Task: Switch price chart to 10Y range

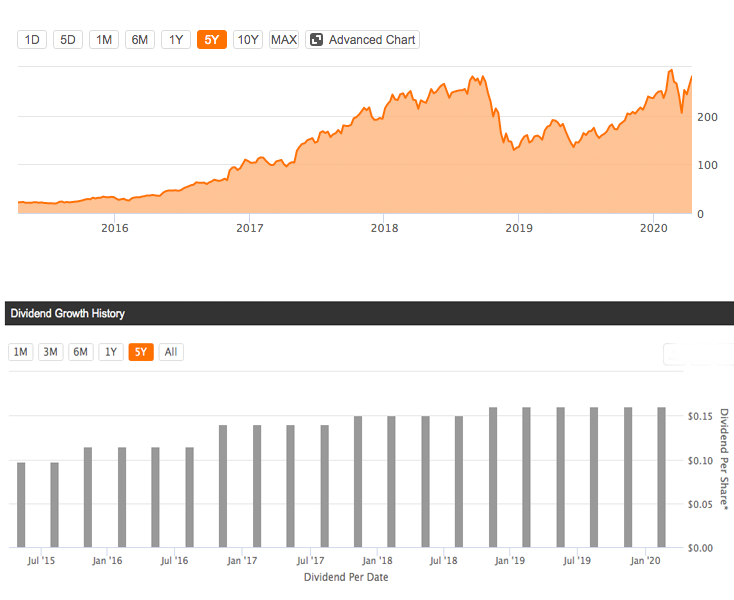Action: (247, 40)
